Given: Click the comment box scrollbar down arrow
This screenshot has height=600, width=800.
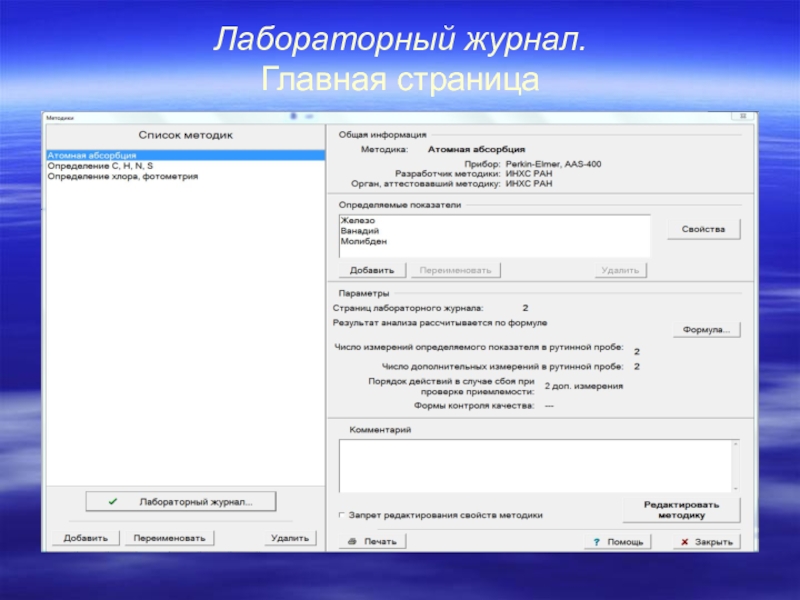Looking at the screenshot, I should pyautogui.click(x=735, y=488).
